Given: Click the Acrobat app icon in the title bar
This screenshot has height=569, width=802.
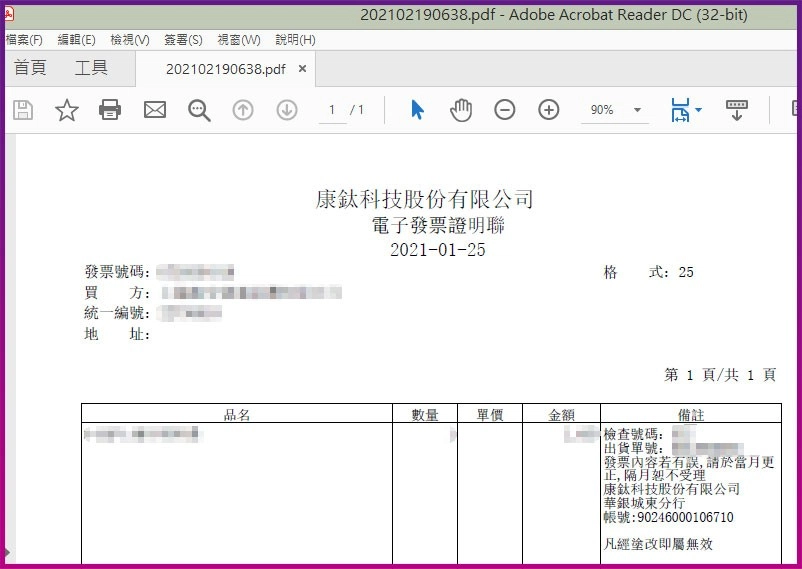Looking at the screenshot, I should [9, 14].
